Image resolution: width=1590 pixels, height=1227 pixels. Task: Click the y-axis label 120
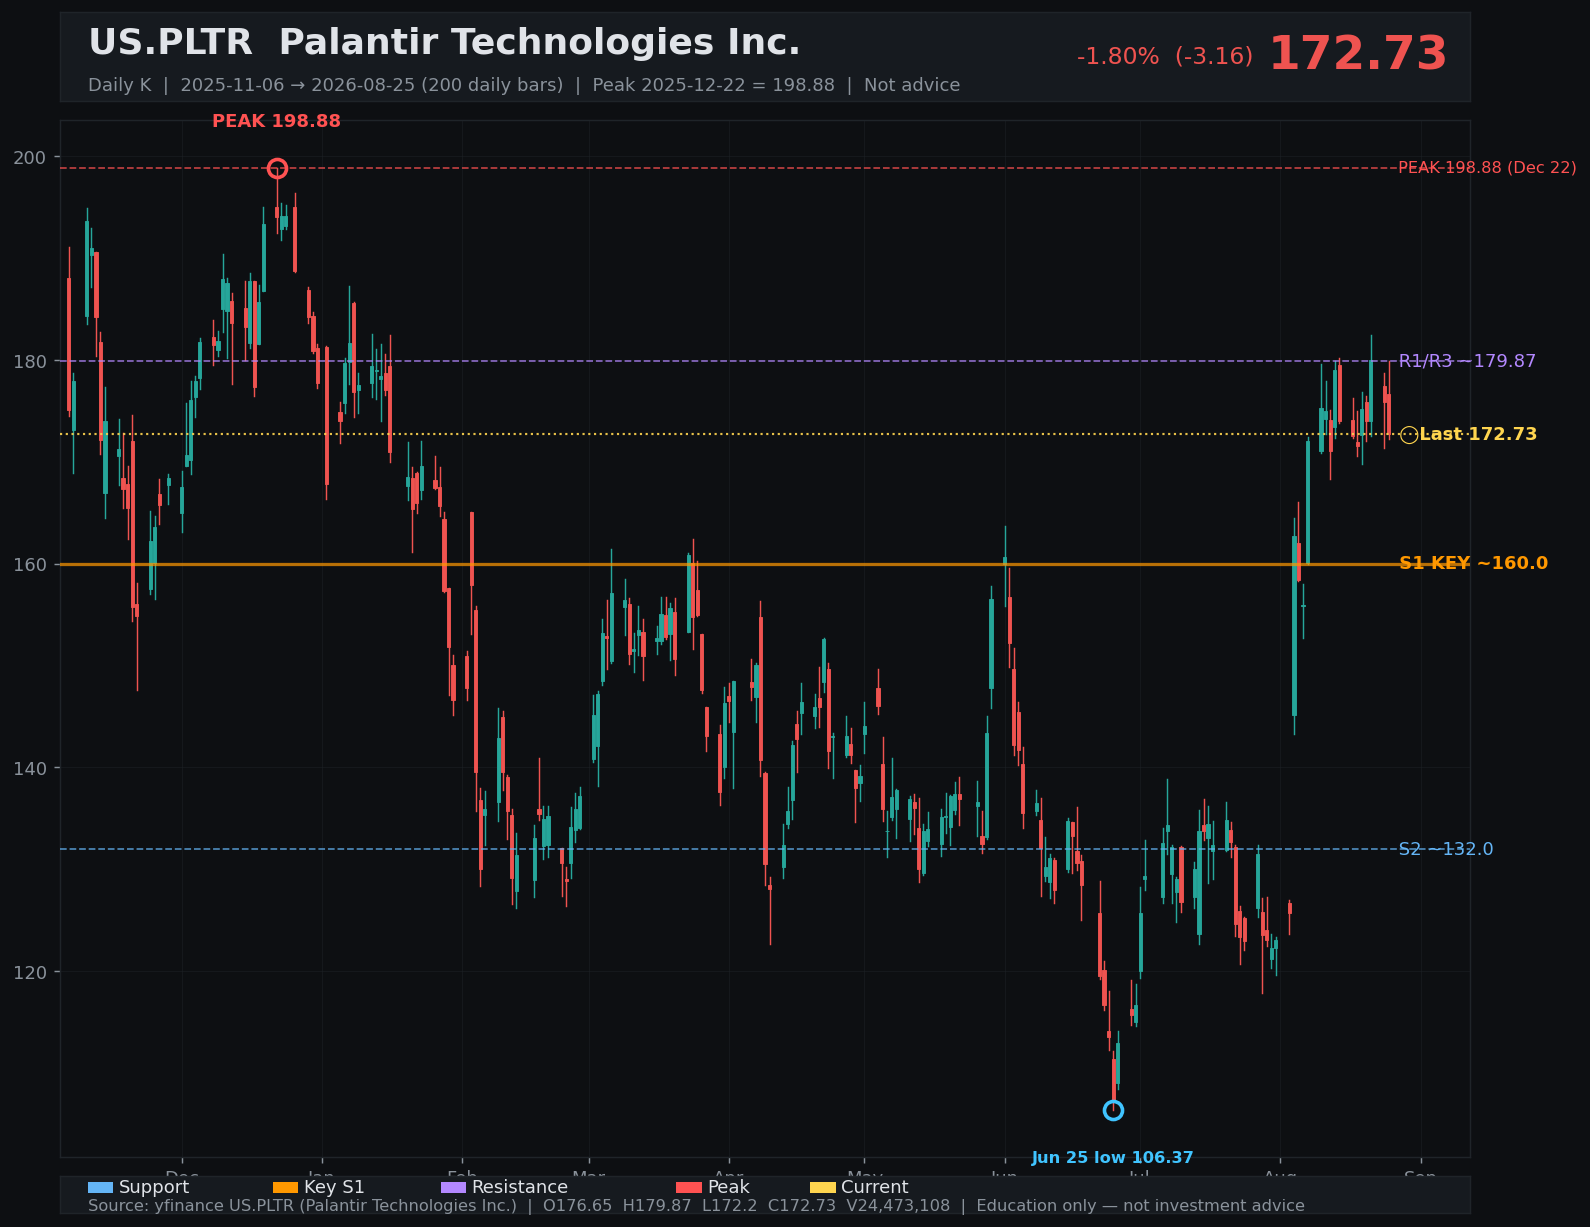point(31,972)
